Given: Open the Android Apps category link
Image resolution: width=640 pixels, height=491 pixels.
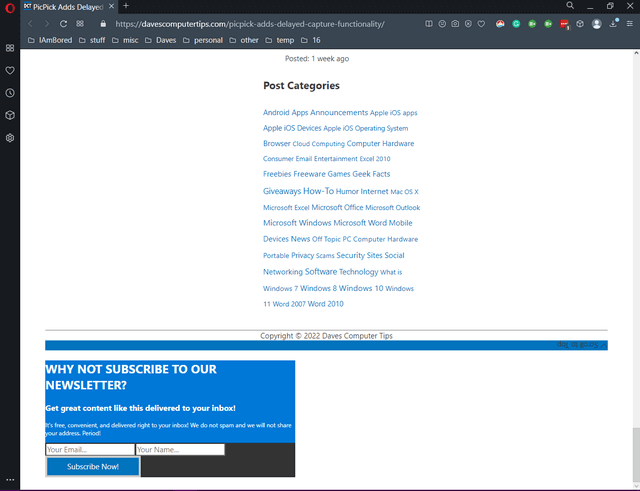Looking at the screenshot, I should 285,112.
